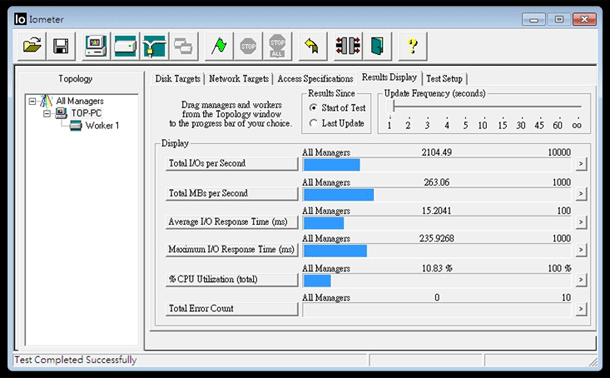Switch to Test Setup tab
Screen dimensions: 610x378
(444, 79)
